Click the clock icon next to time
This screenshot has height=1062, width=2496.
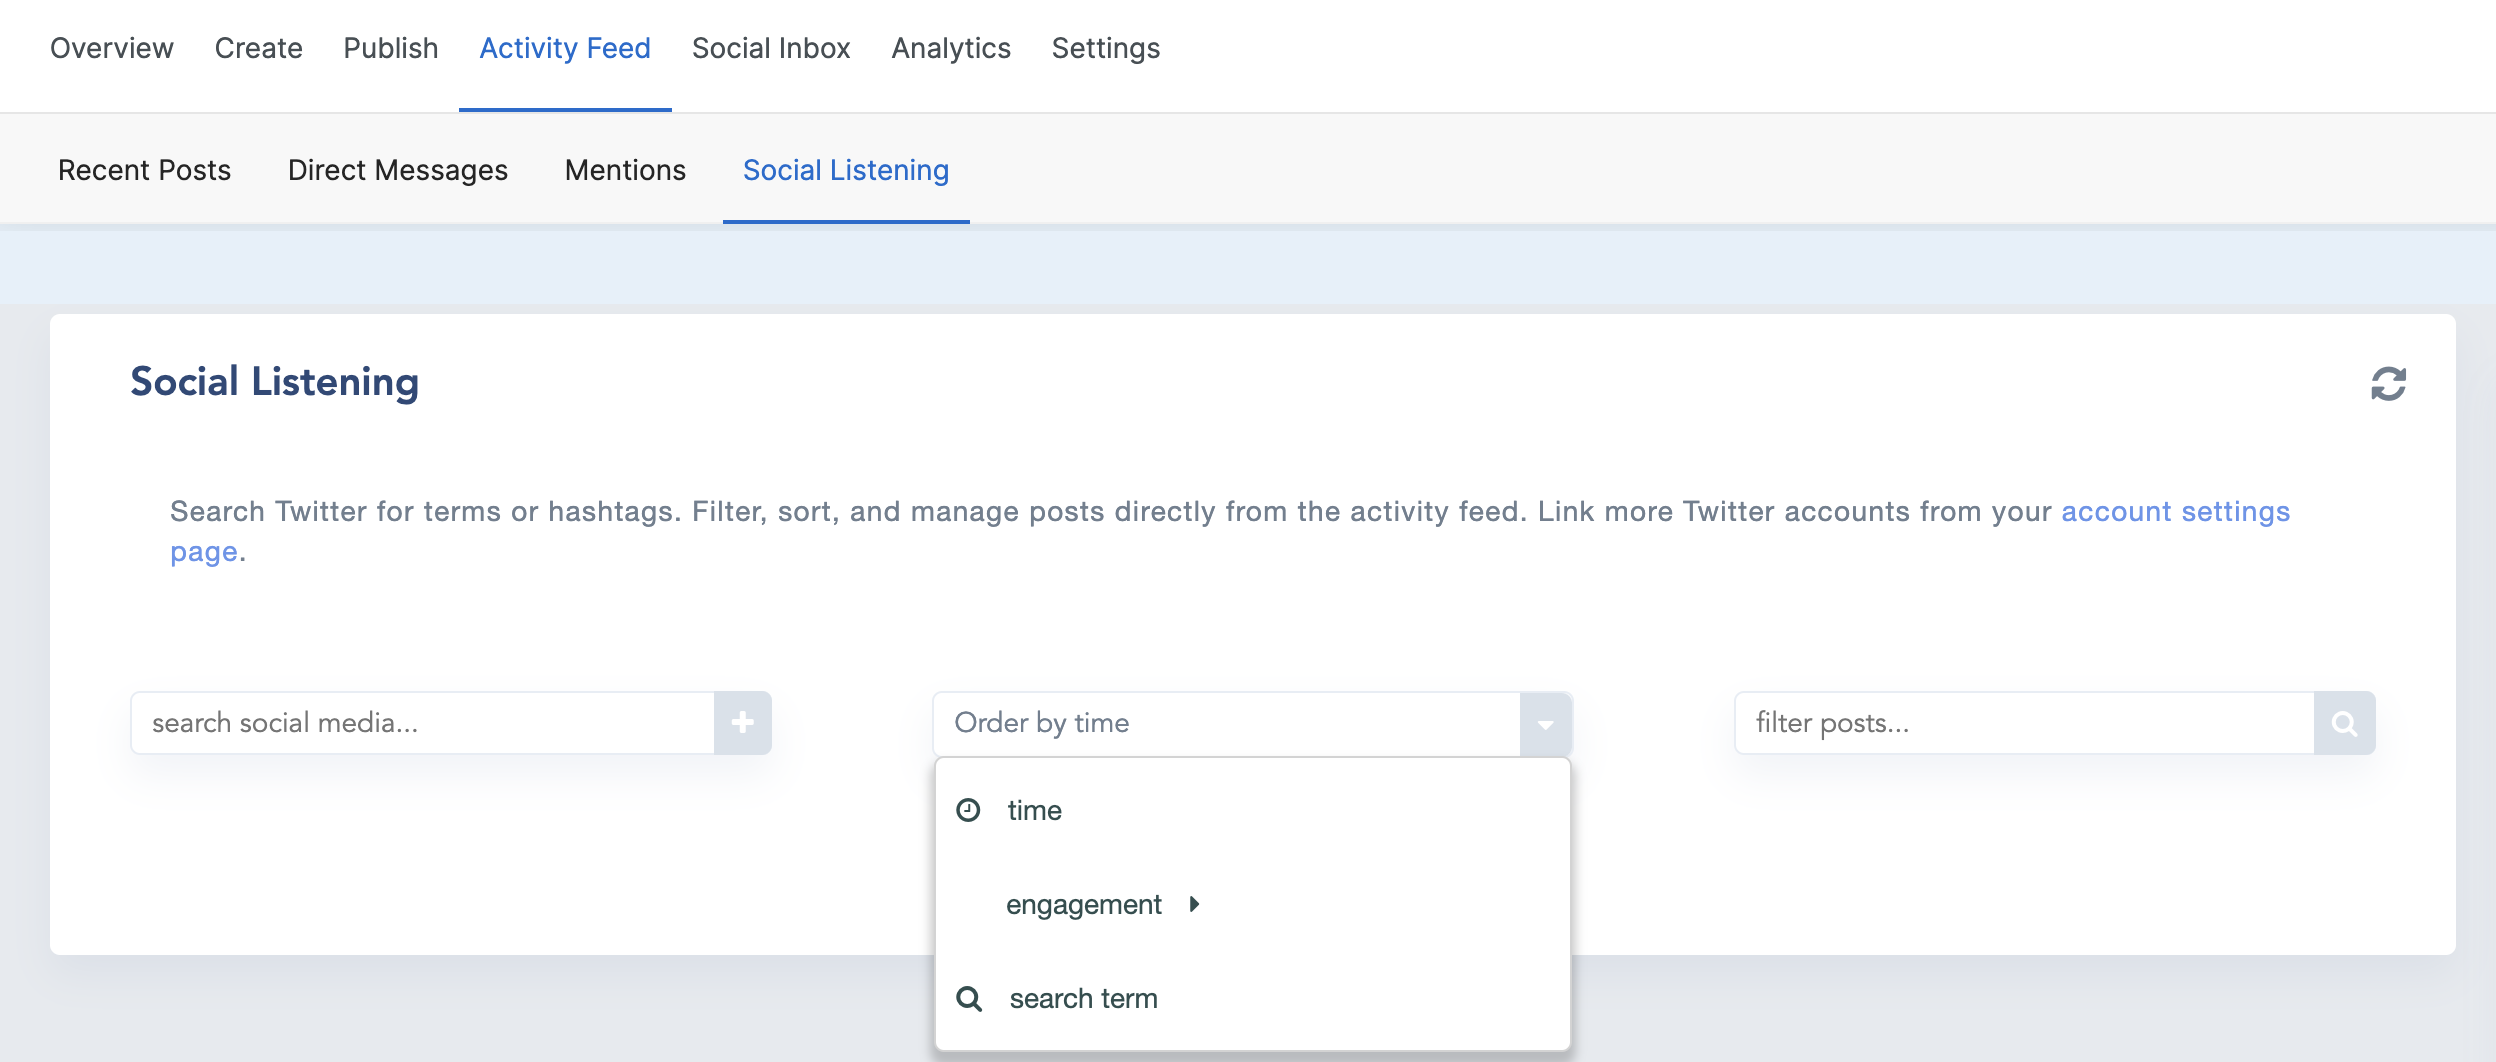tap(968, 810)
